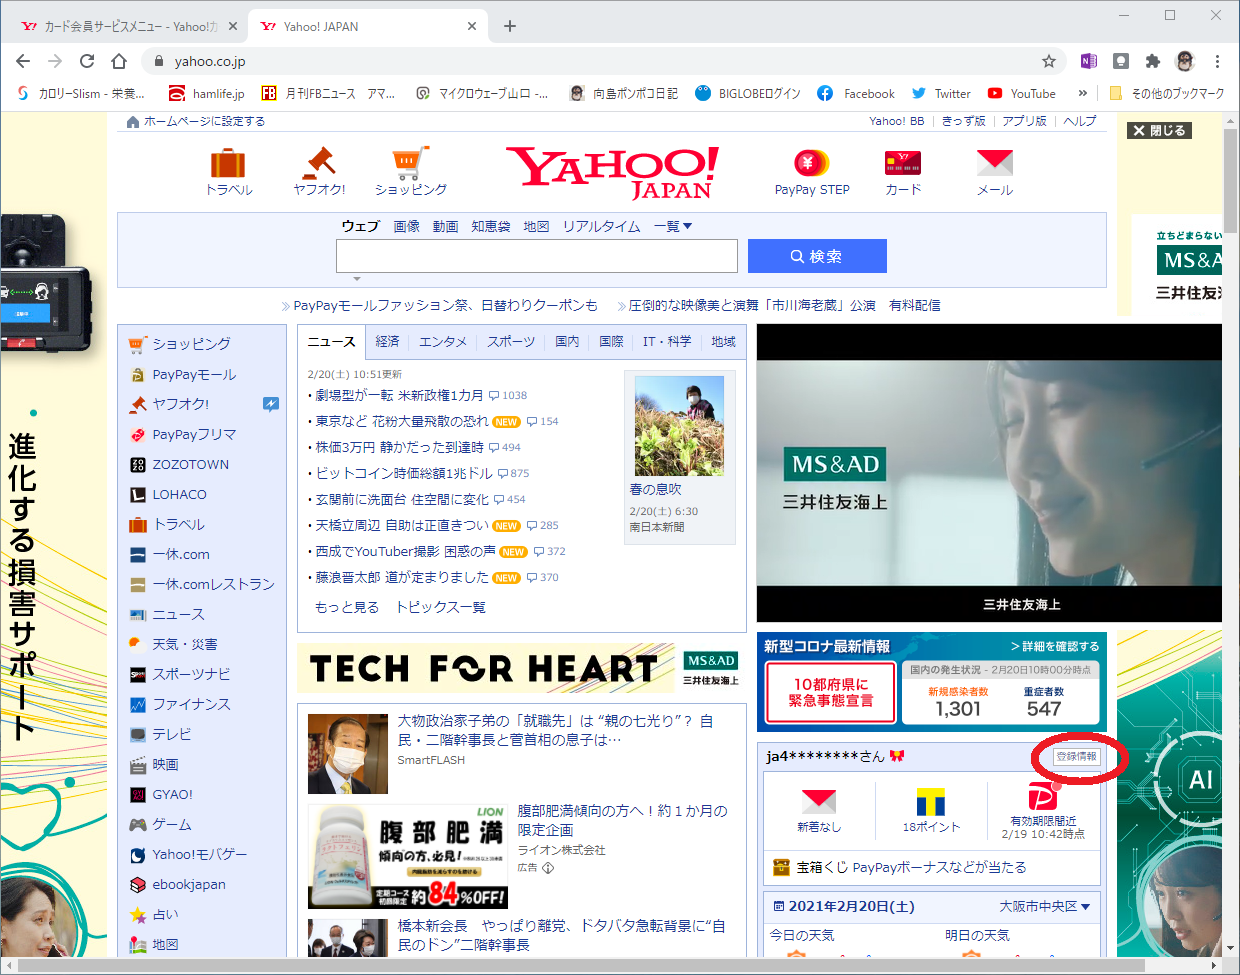
Task: Open ファイナンス in sidebar
Action: 191,704
